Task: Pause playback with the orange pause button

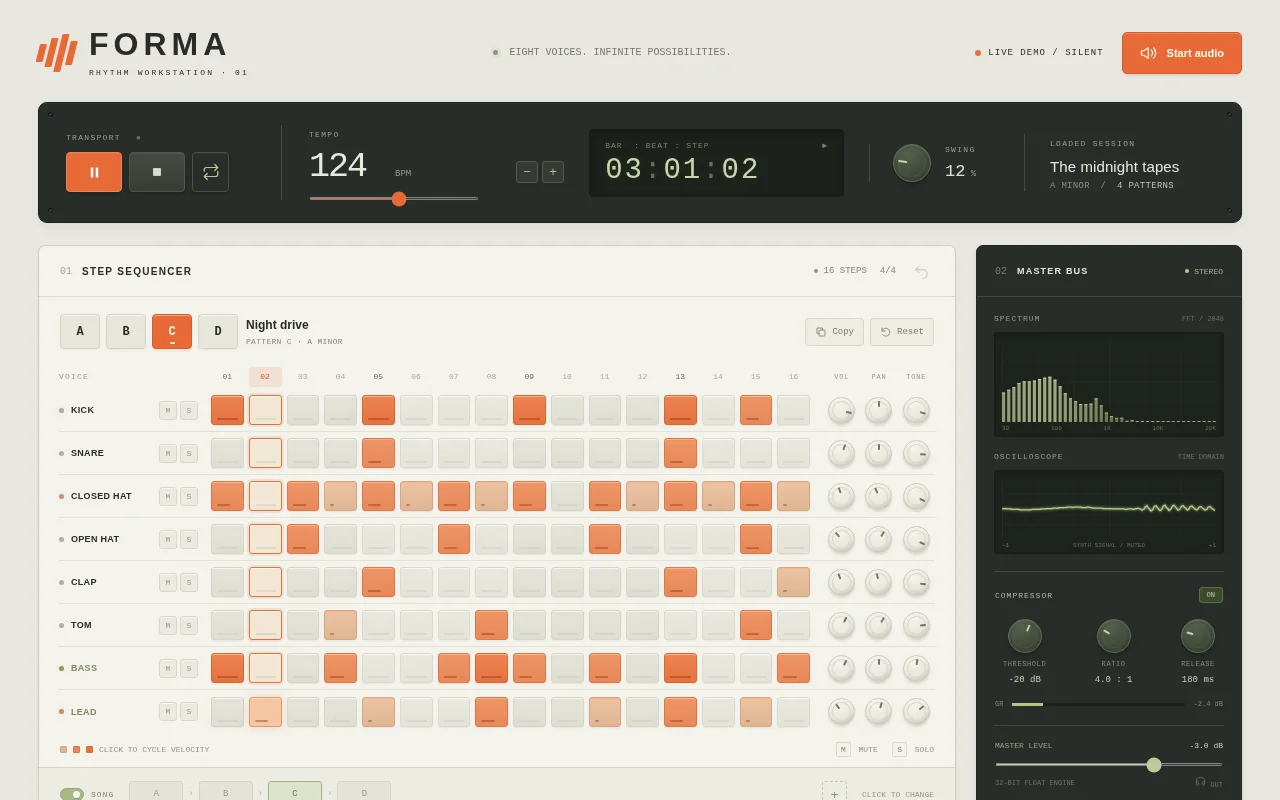Action: tap(94, 172)
